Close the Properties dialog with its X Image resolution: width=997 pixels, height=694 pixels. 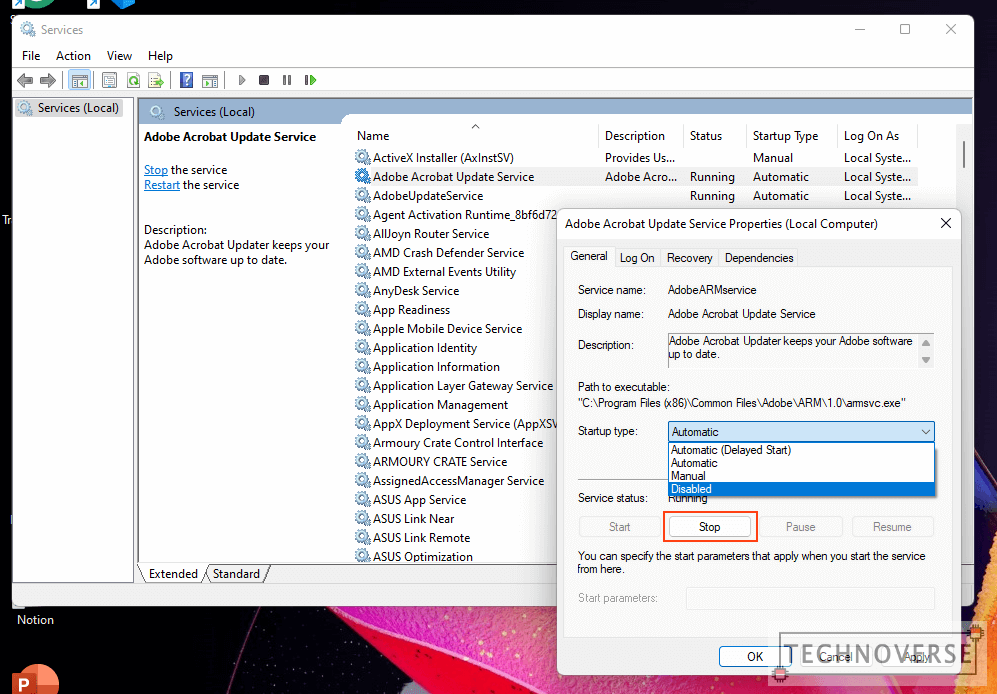945,223
